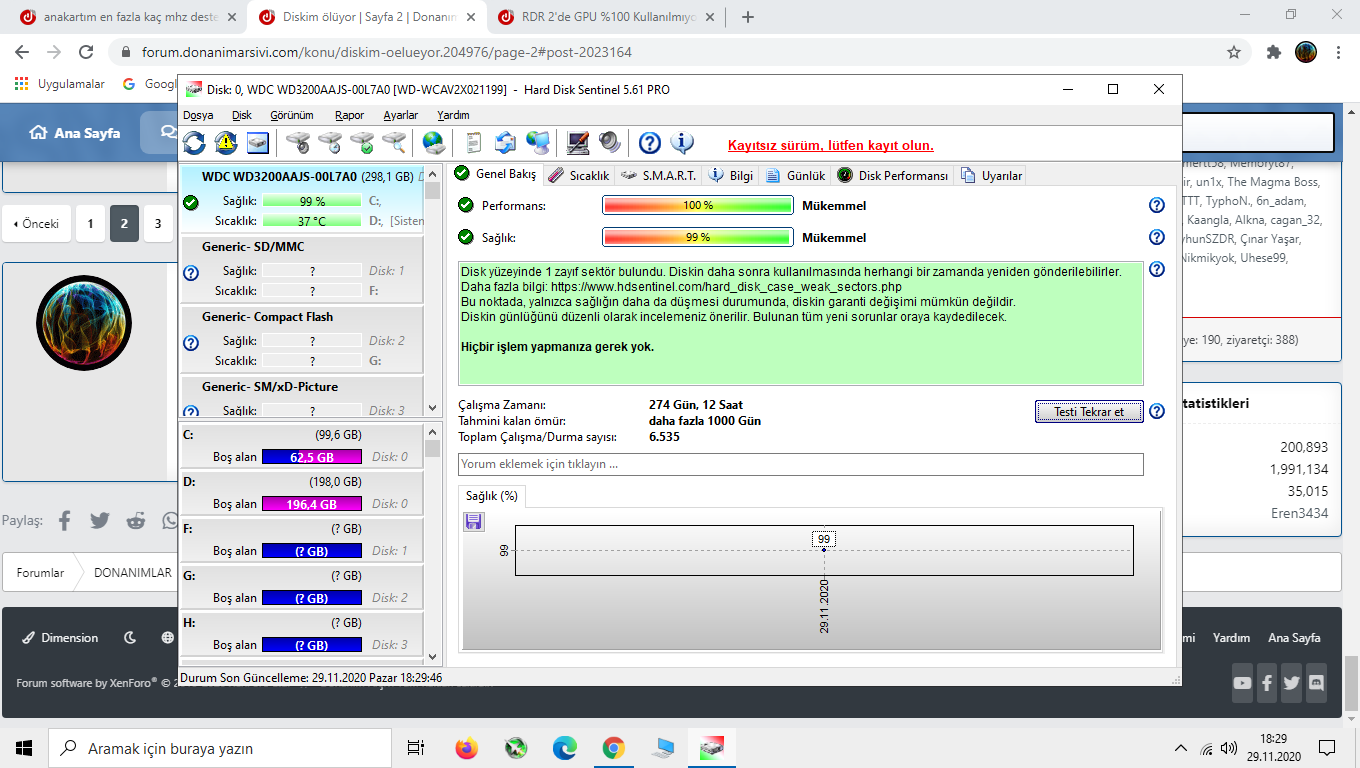Click help icon beside the Mükemmel health row
Image resolution: width=1360 pixels, height=768 pixels.
(1157, 237)
